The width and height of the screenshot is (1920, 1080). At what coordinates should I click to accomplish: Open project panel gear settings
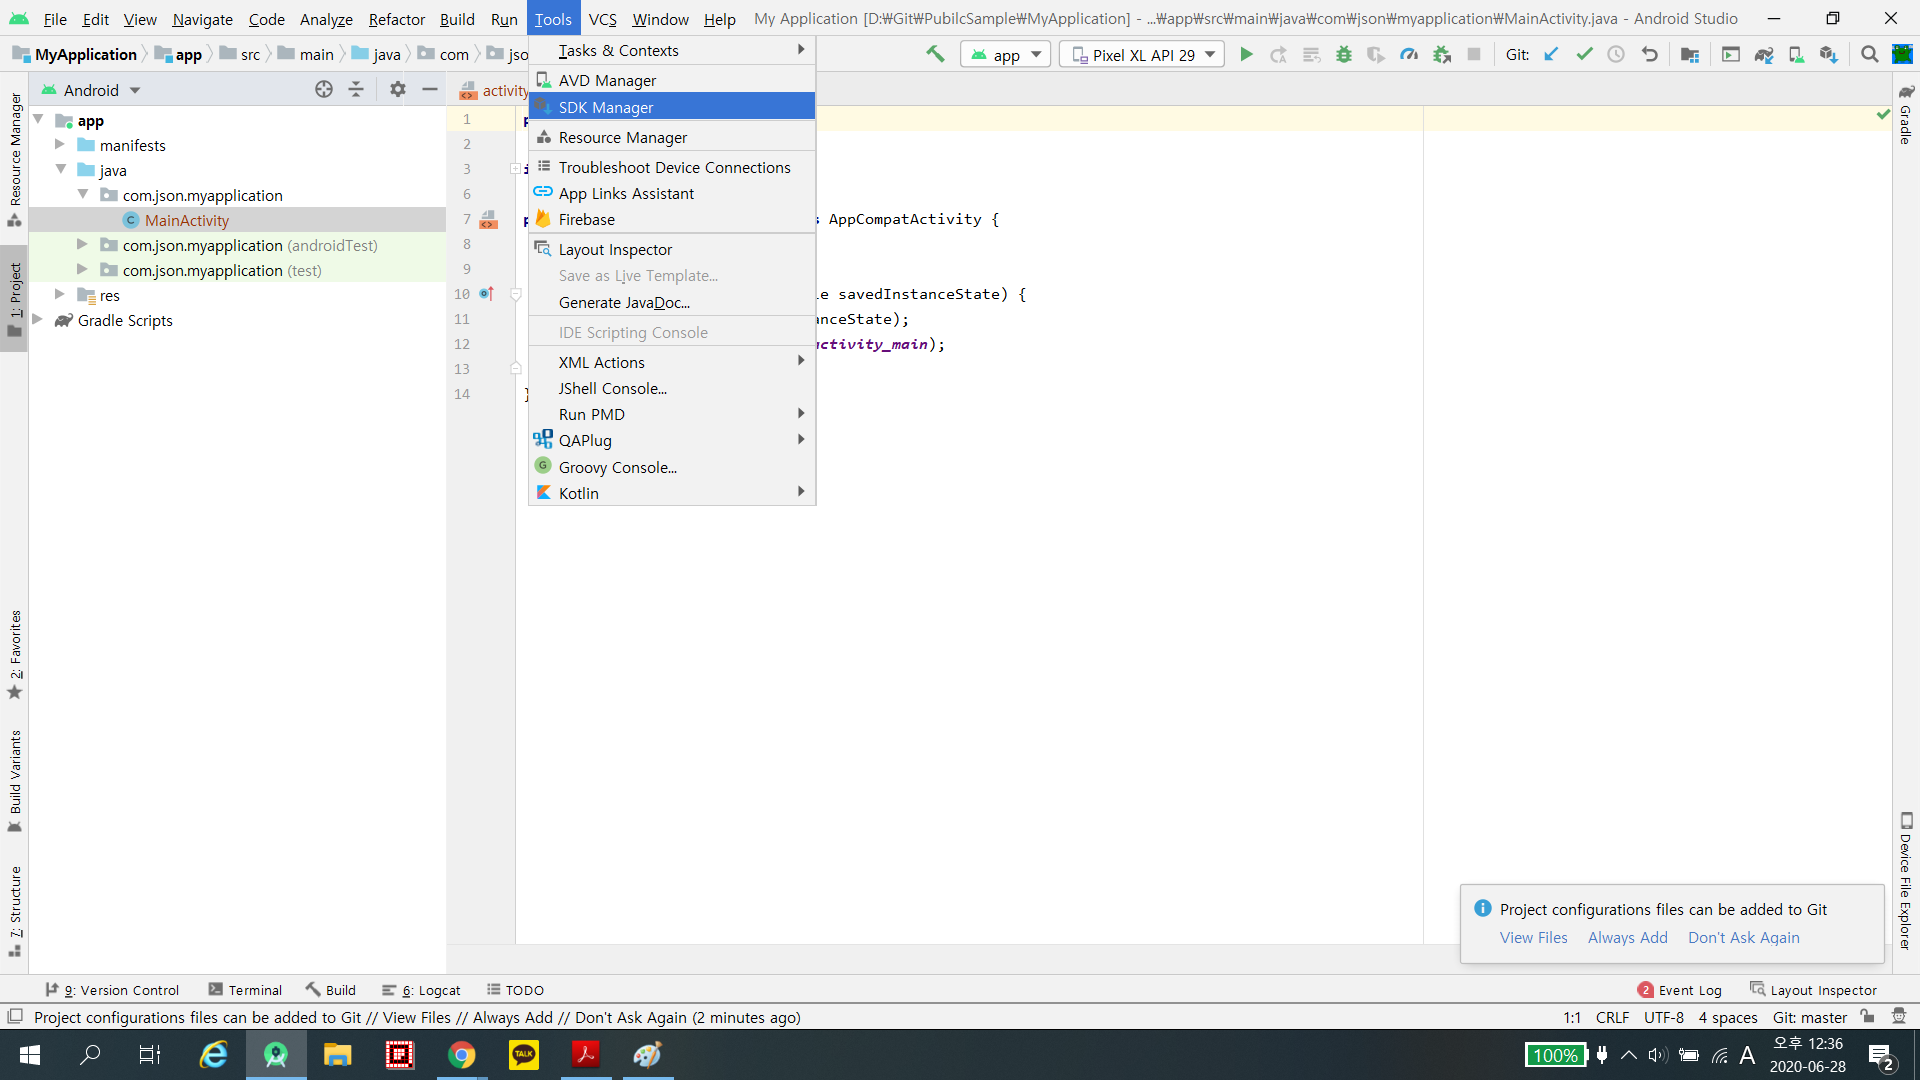pos(397,89)
